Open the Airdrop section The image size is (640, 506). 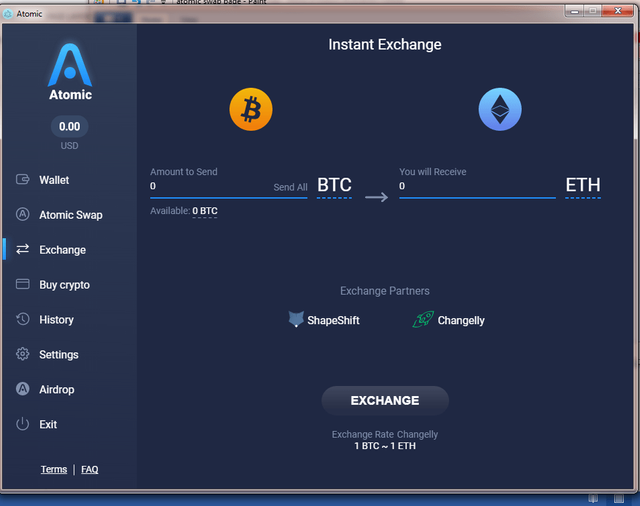point(57,389)
